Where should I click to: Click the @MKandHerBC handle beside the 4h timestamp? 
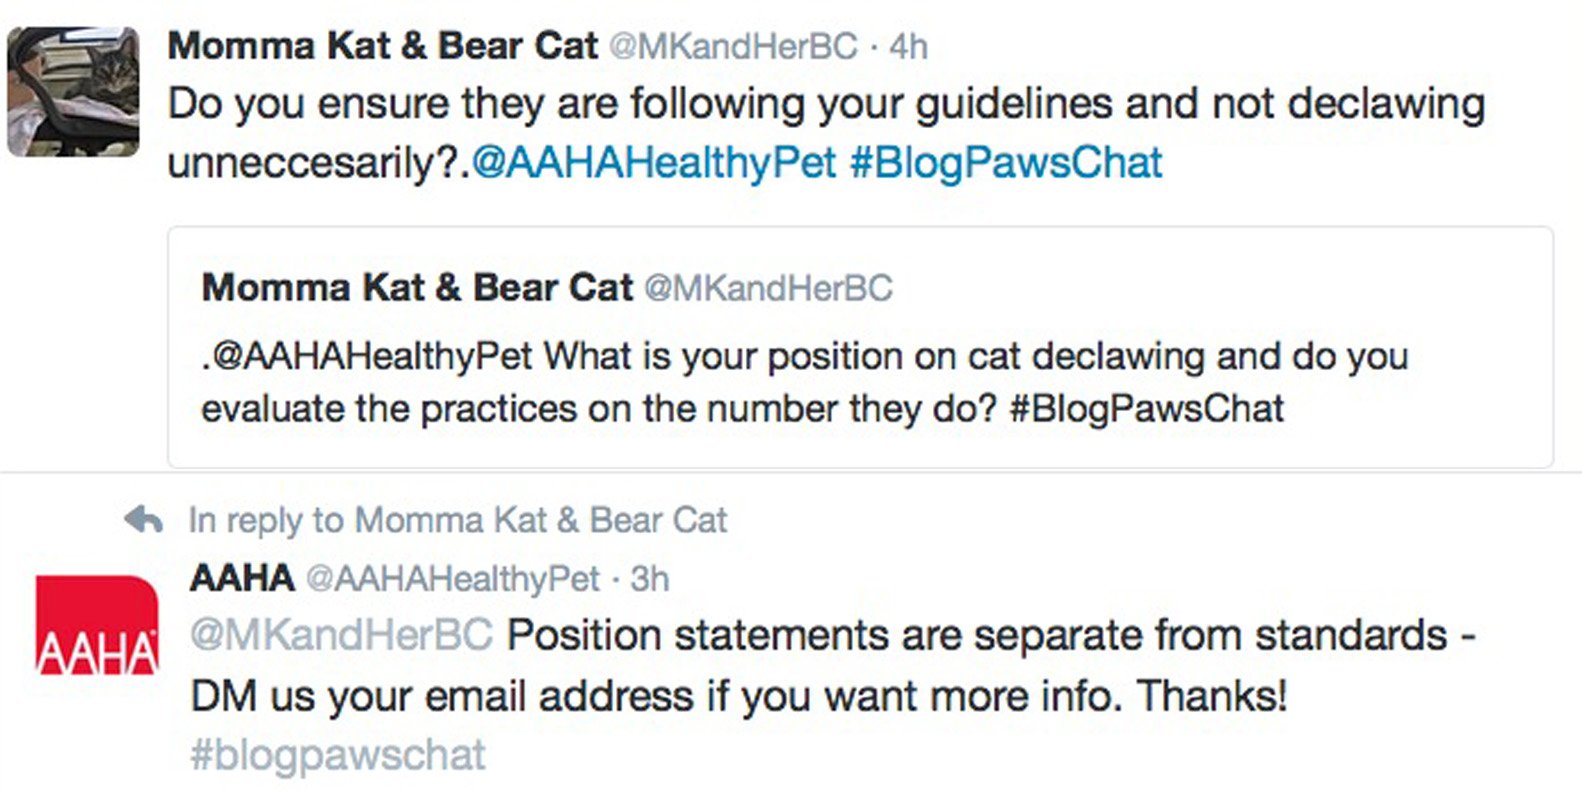(733, 46)
